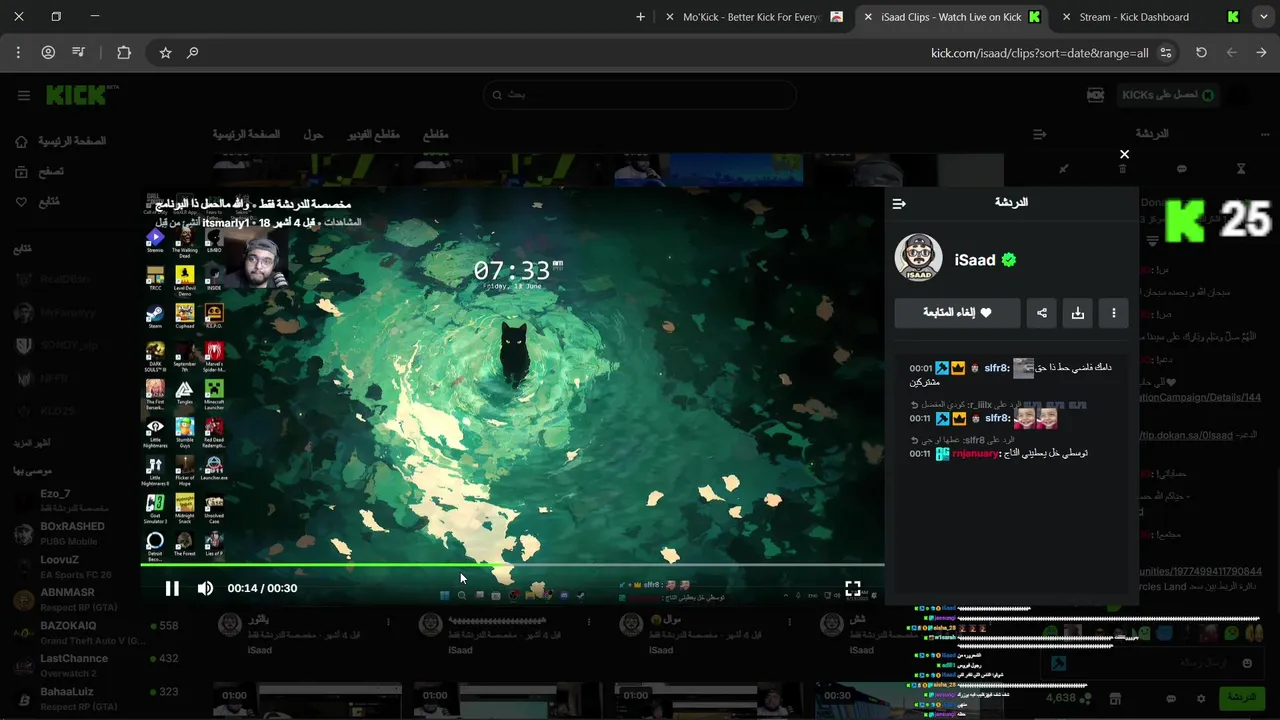
Task: Toggle fullscreen on the clip player
Action: click(x=853, y=588)
